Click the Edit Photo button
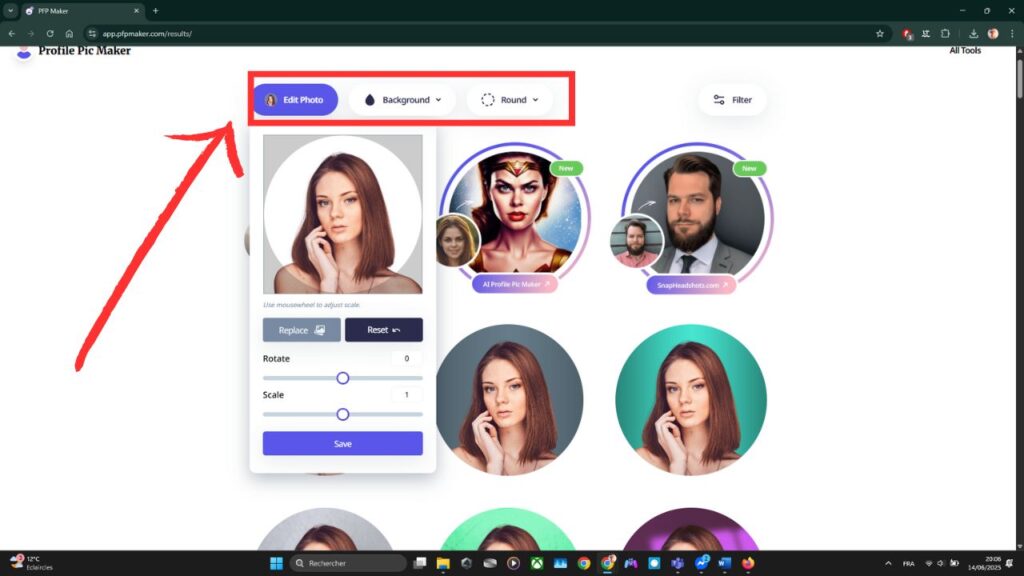This screenshot has width=1024, height=576. coord(295,100)
